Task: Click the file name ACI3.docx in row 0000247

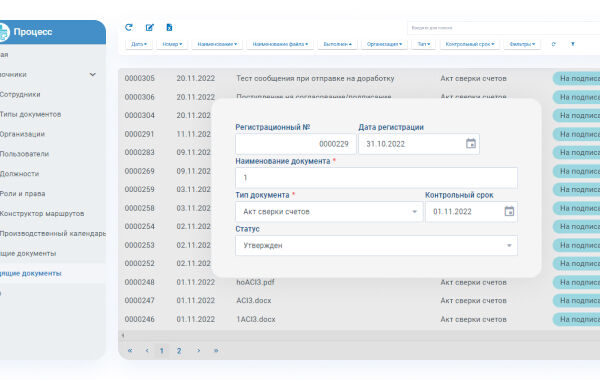Action: (254, 301)
